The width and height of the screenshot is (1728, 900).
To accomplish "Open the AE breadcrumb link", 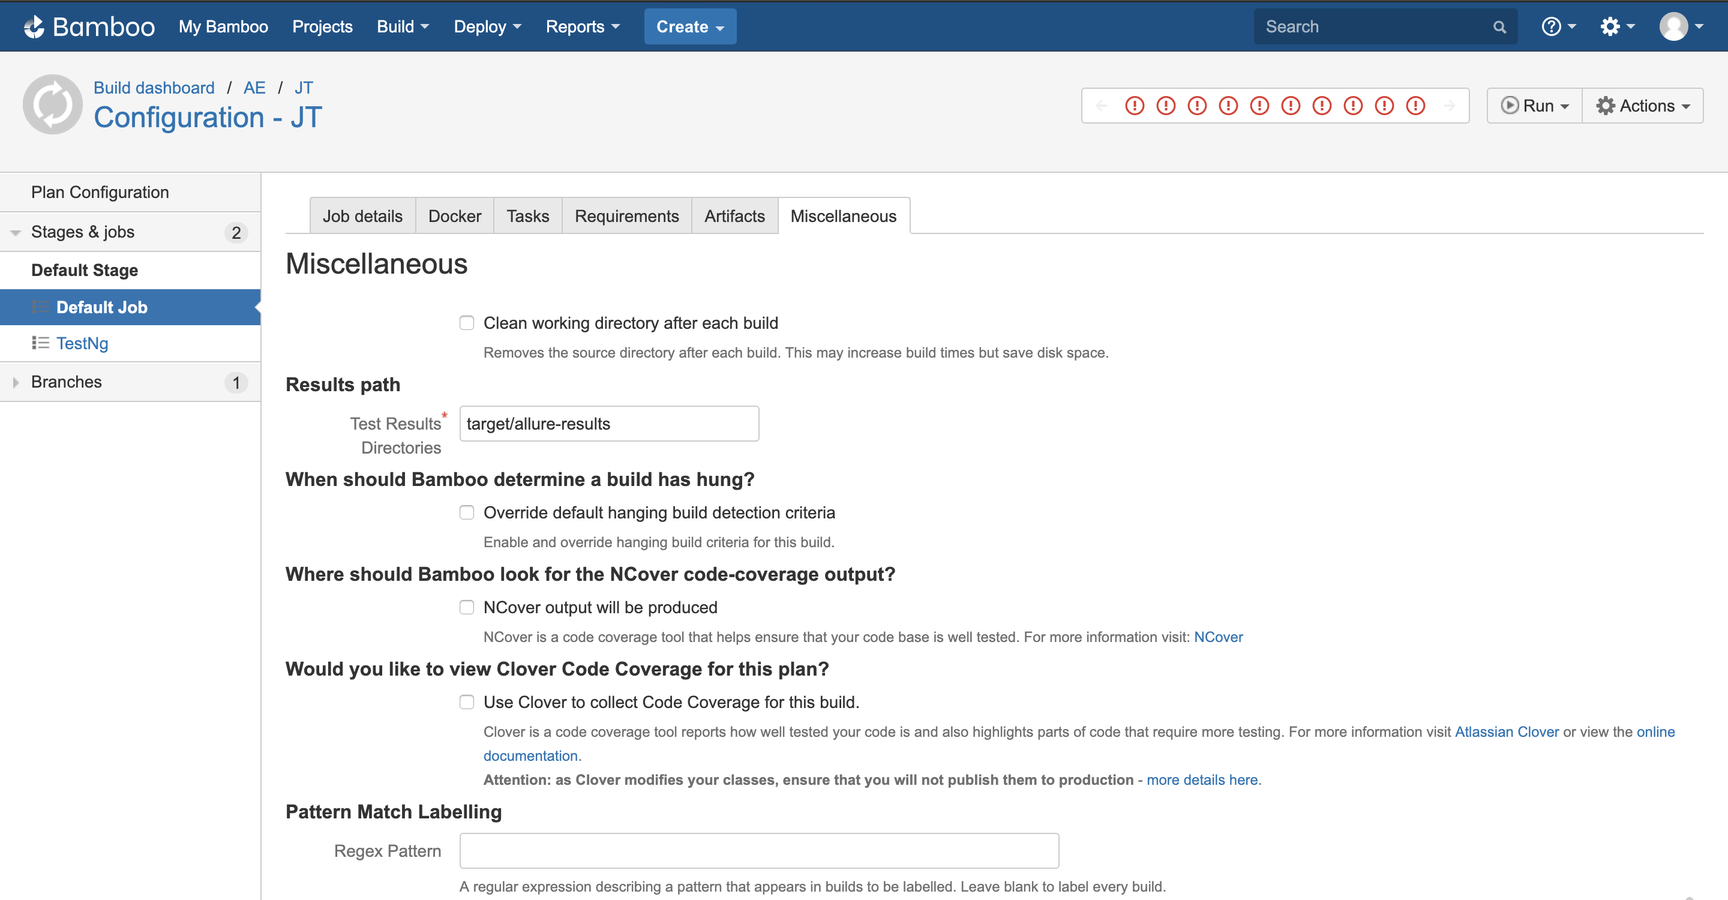I will pyautogui.click(x=255, y=88).
